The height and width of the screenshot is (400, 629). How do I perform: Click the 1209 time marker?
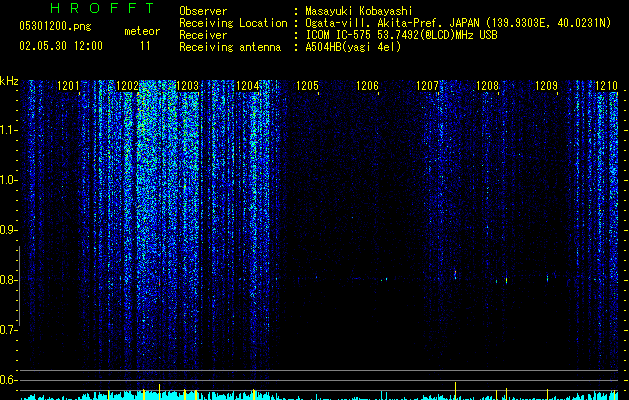point(546,85)
